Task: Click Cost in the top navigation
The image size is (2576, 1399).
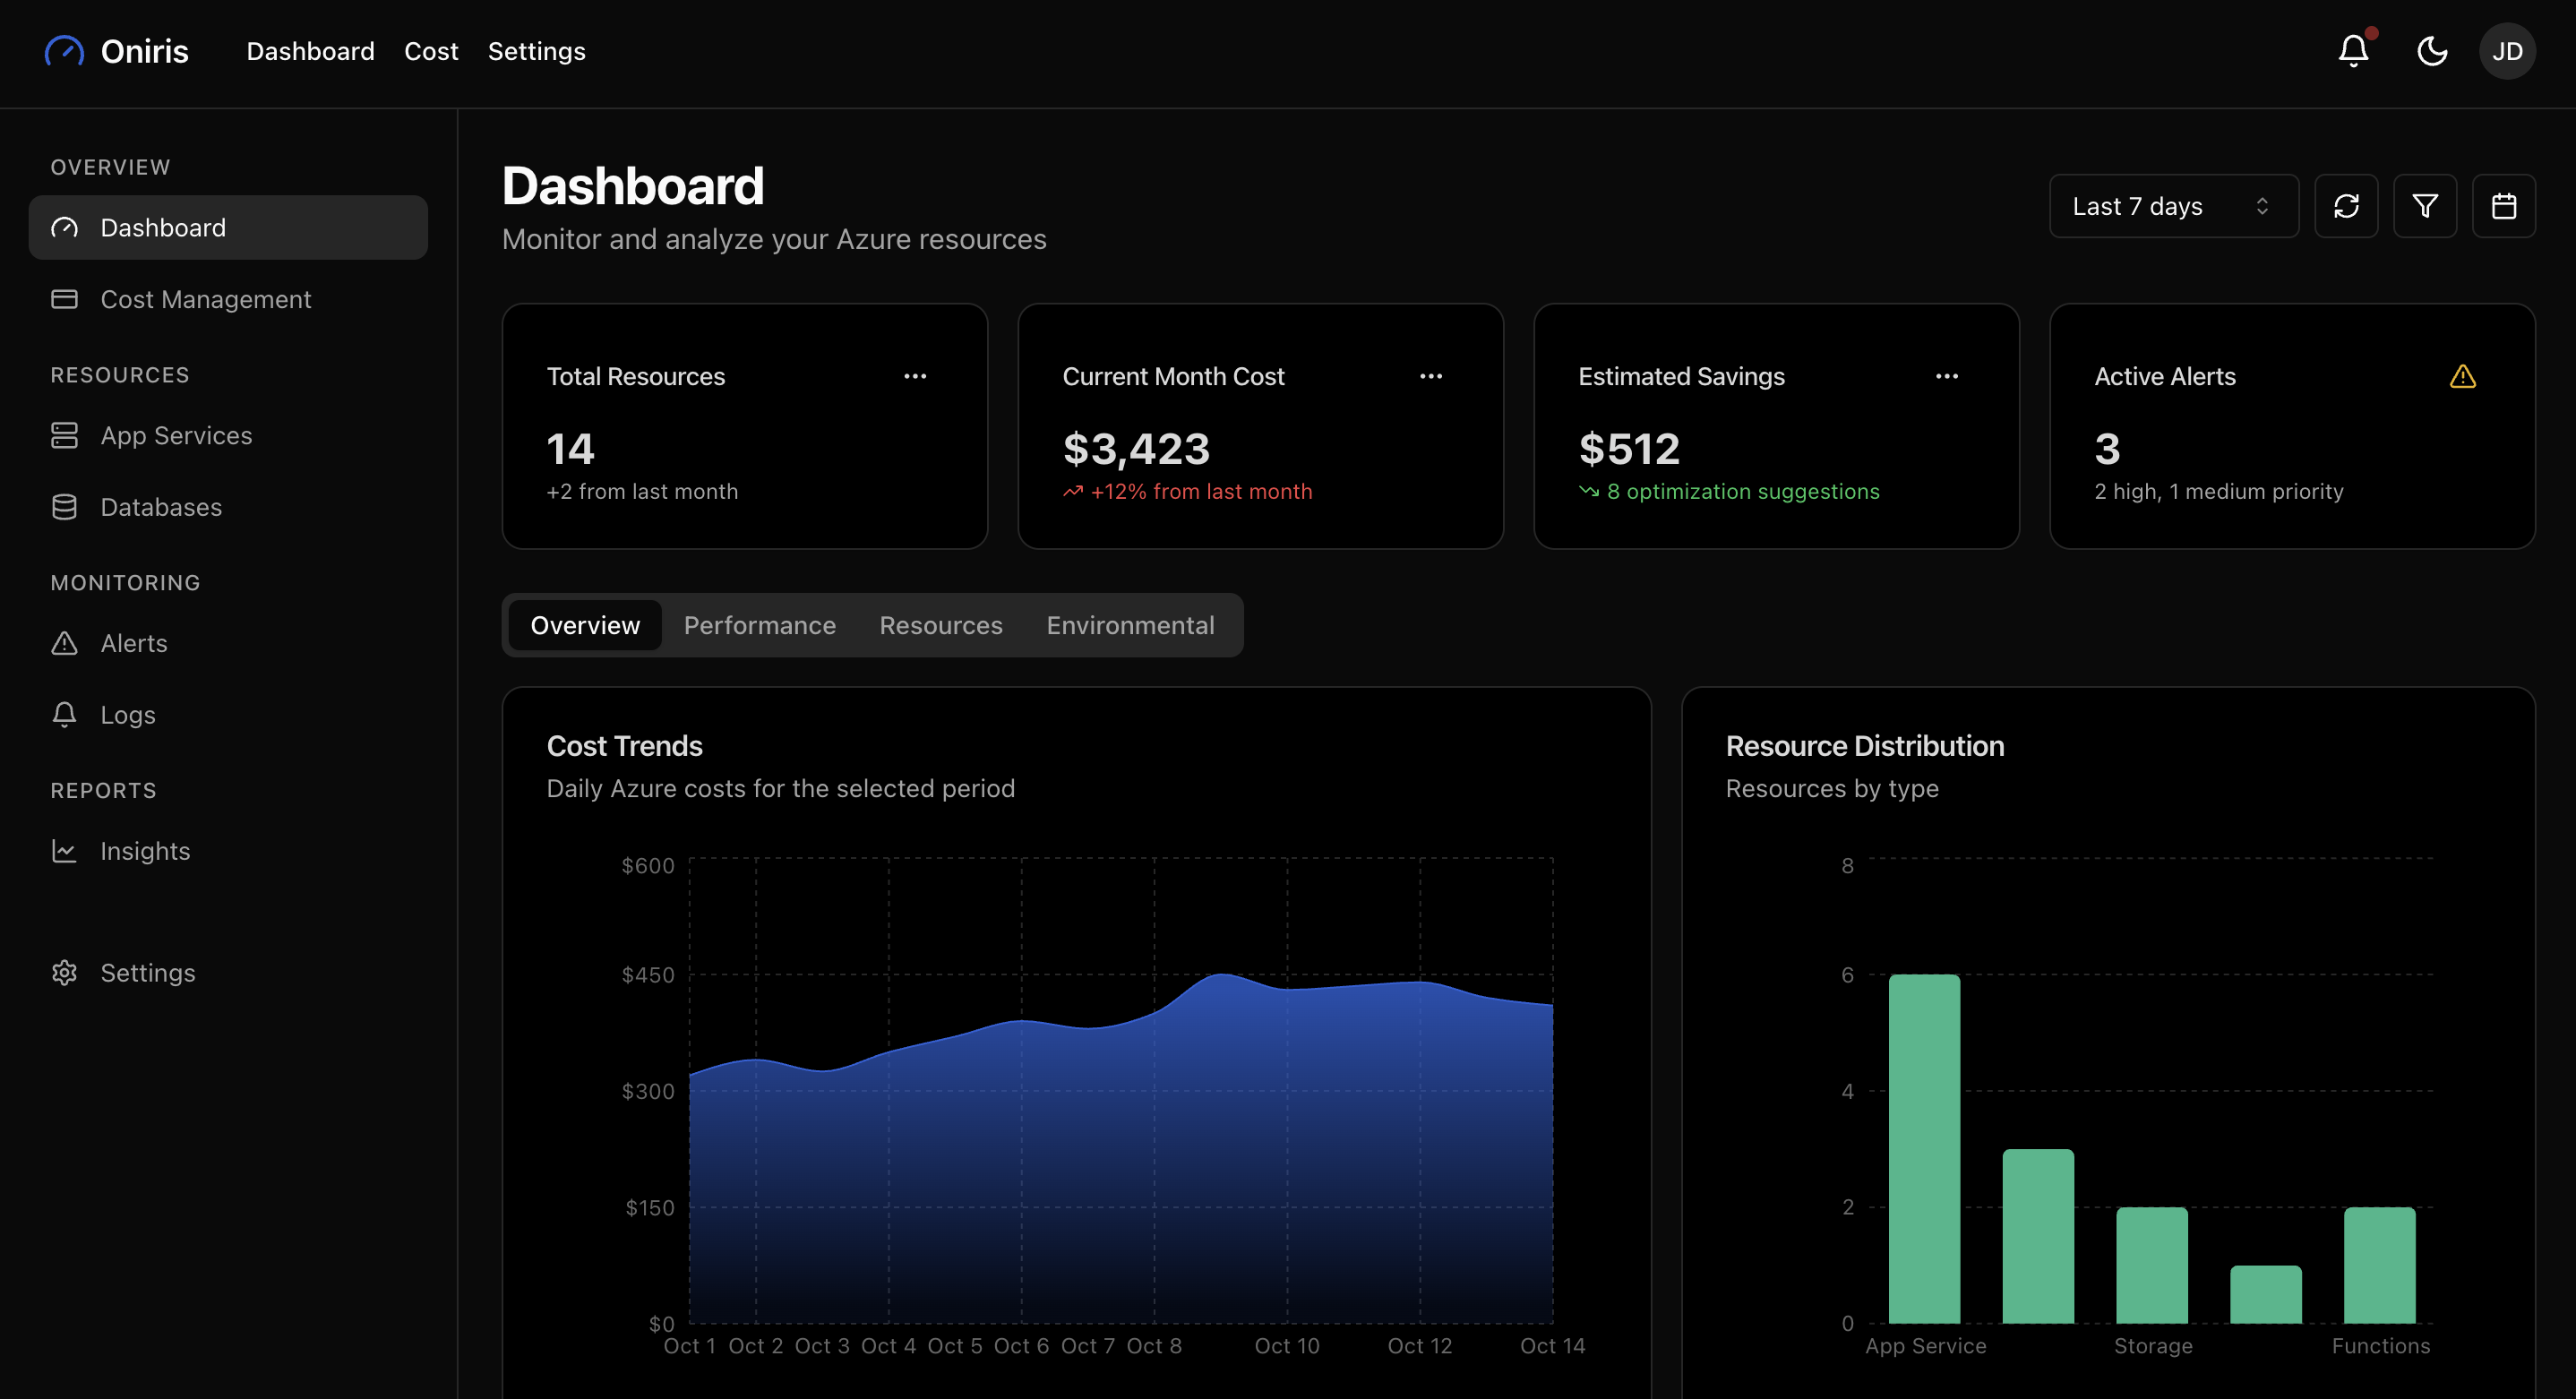Action: 431,51
